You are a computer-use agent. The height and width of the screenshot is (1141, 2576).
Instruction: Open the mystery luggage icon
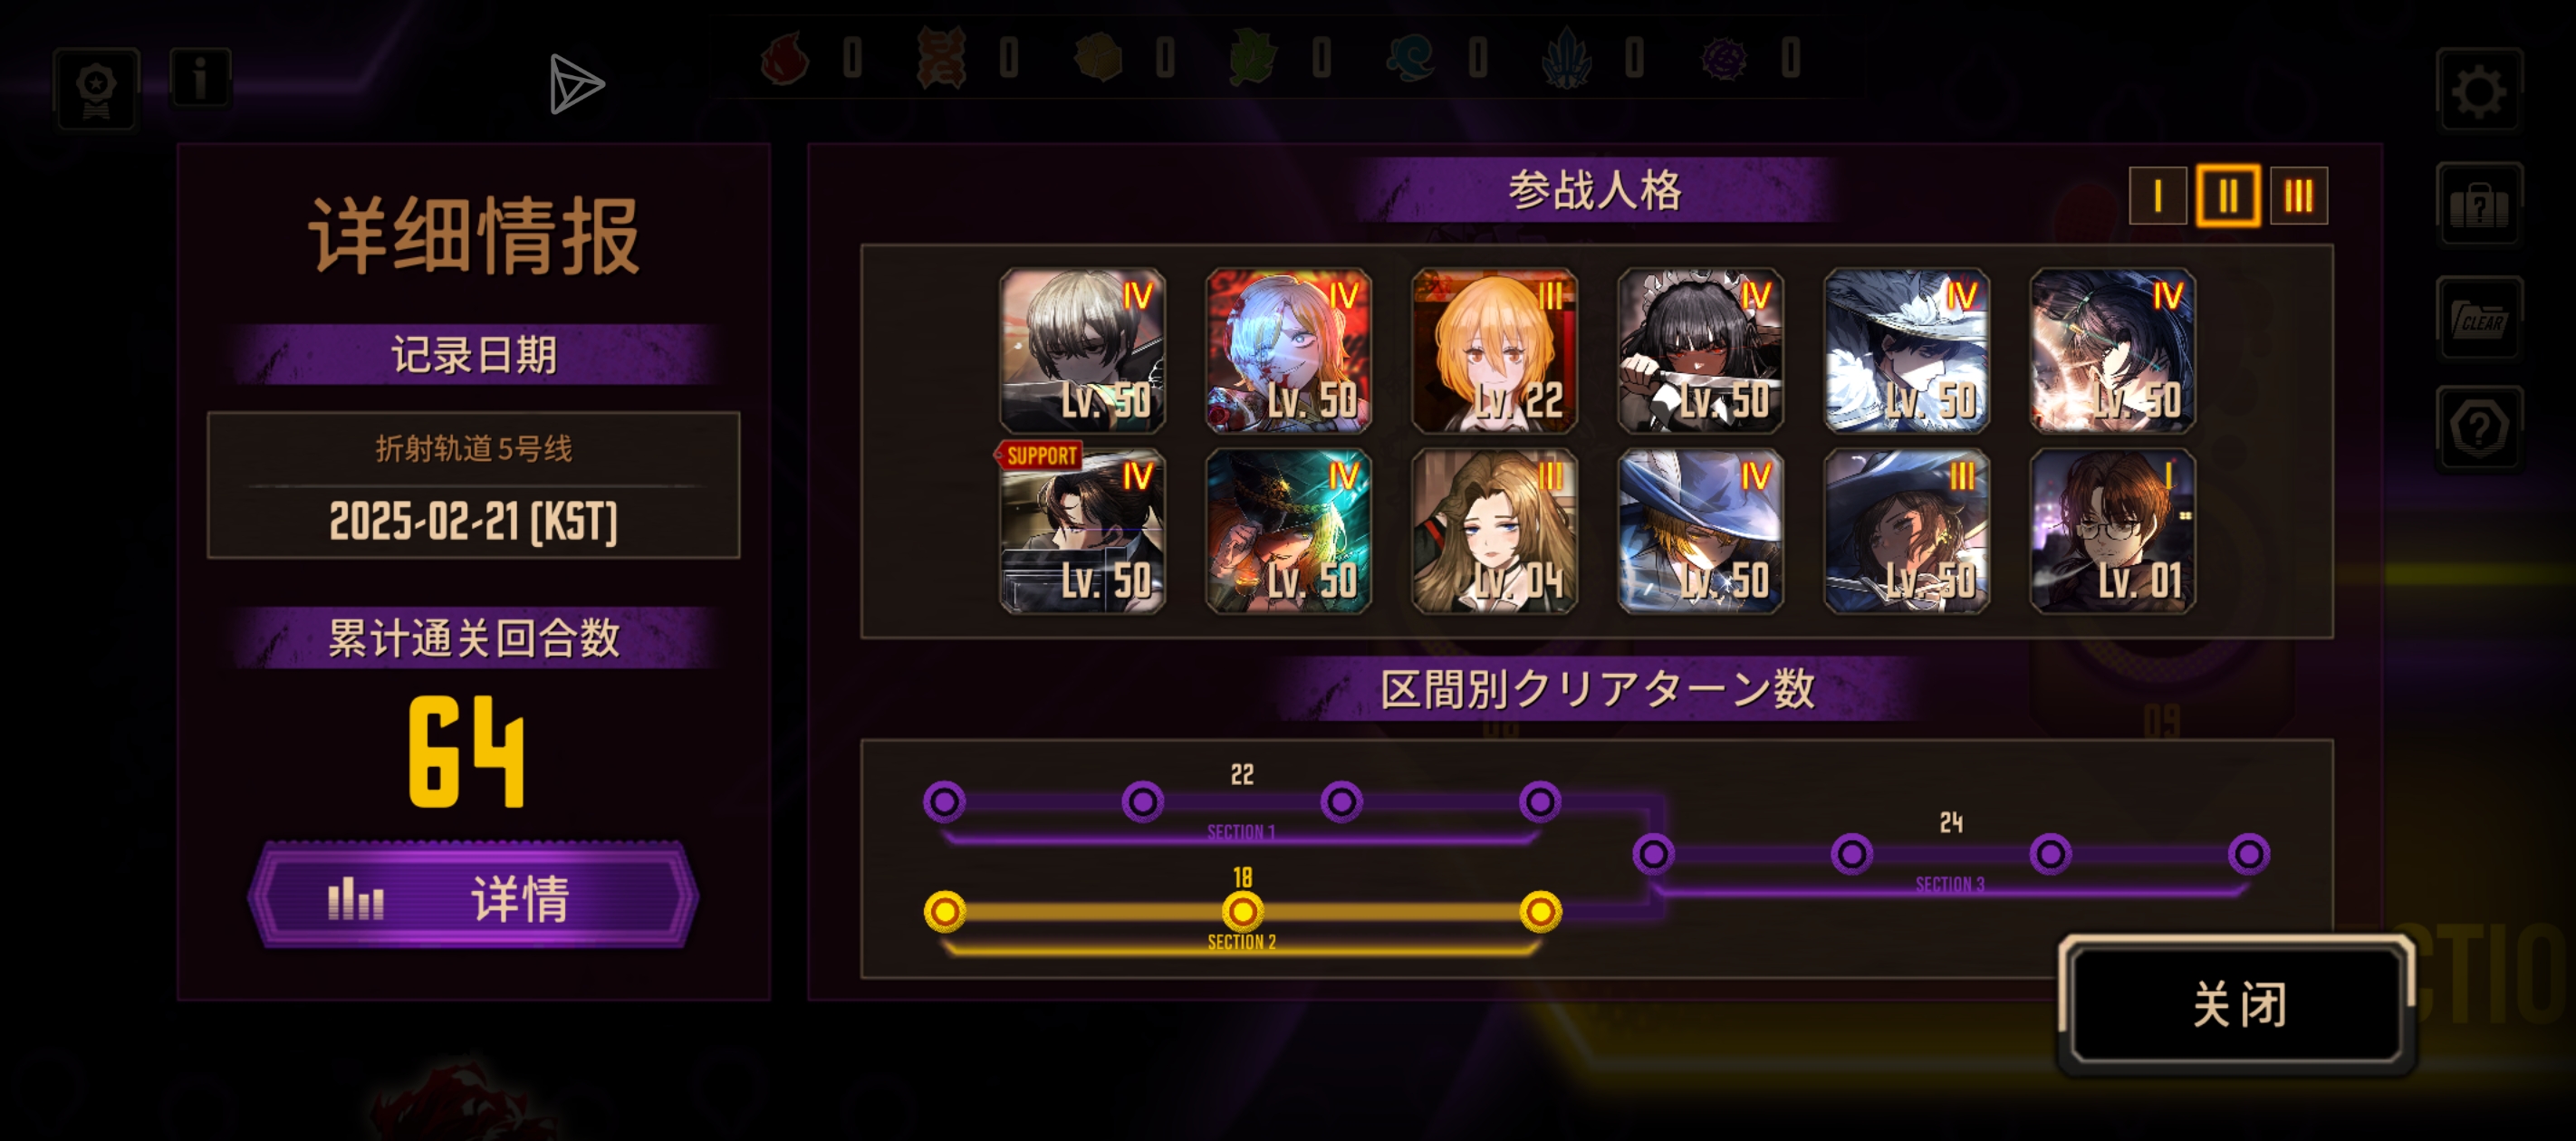2478,205
